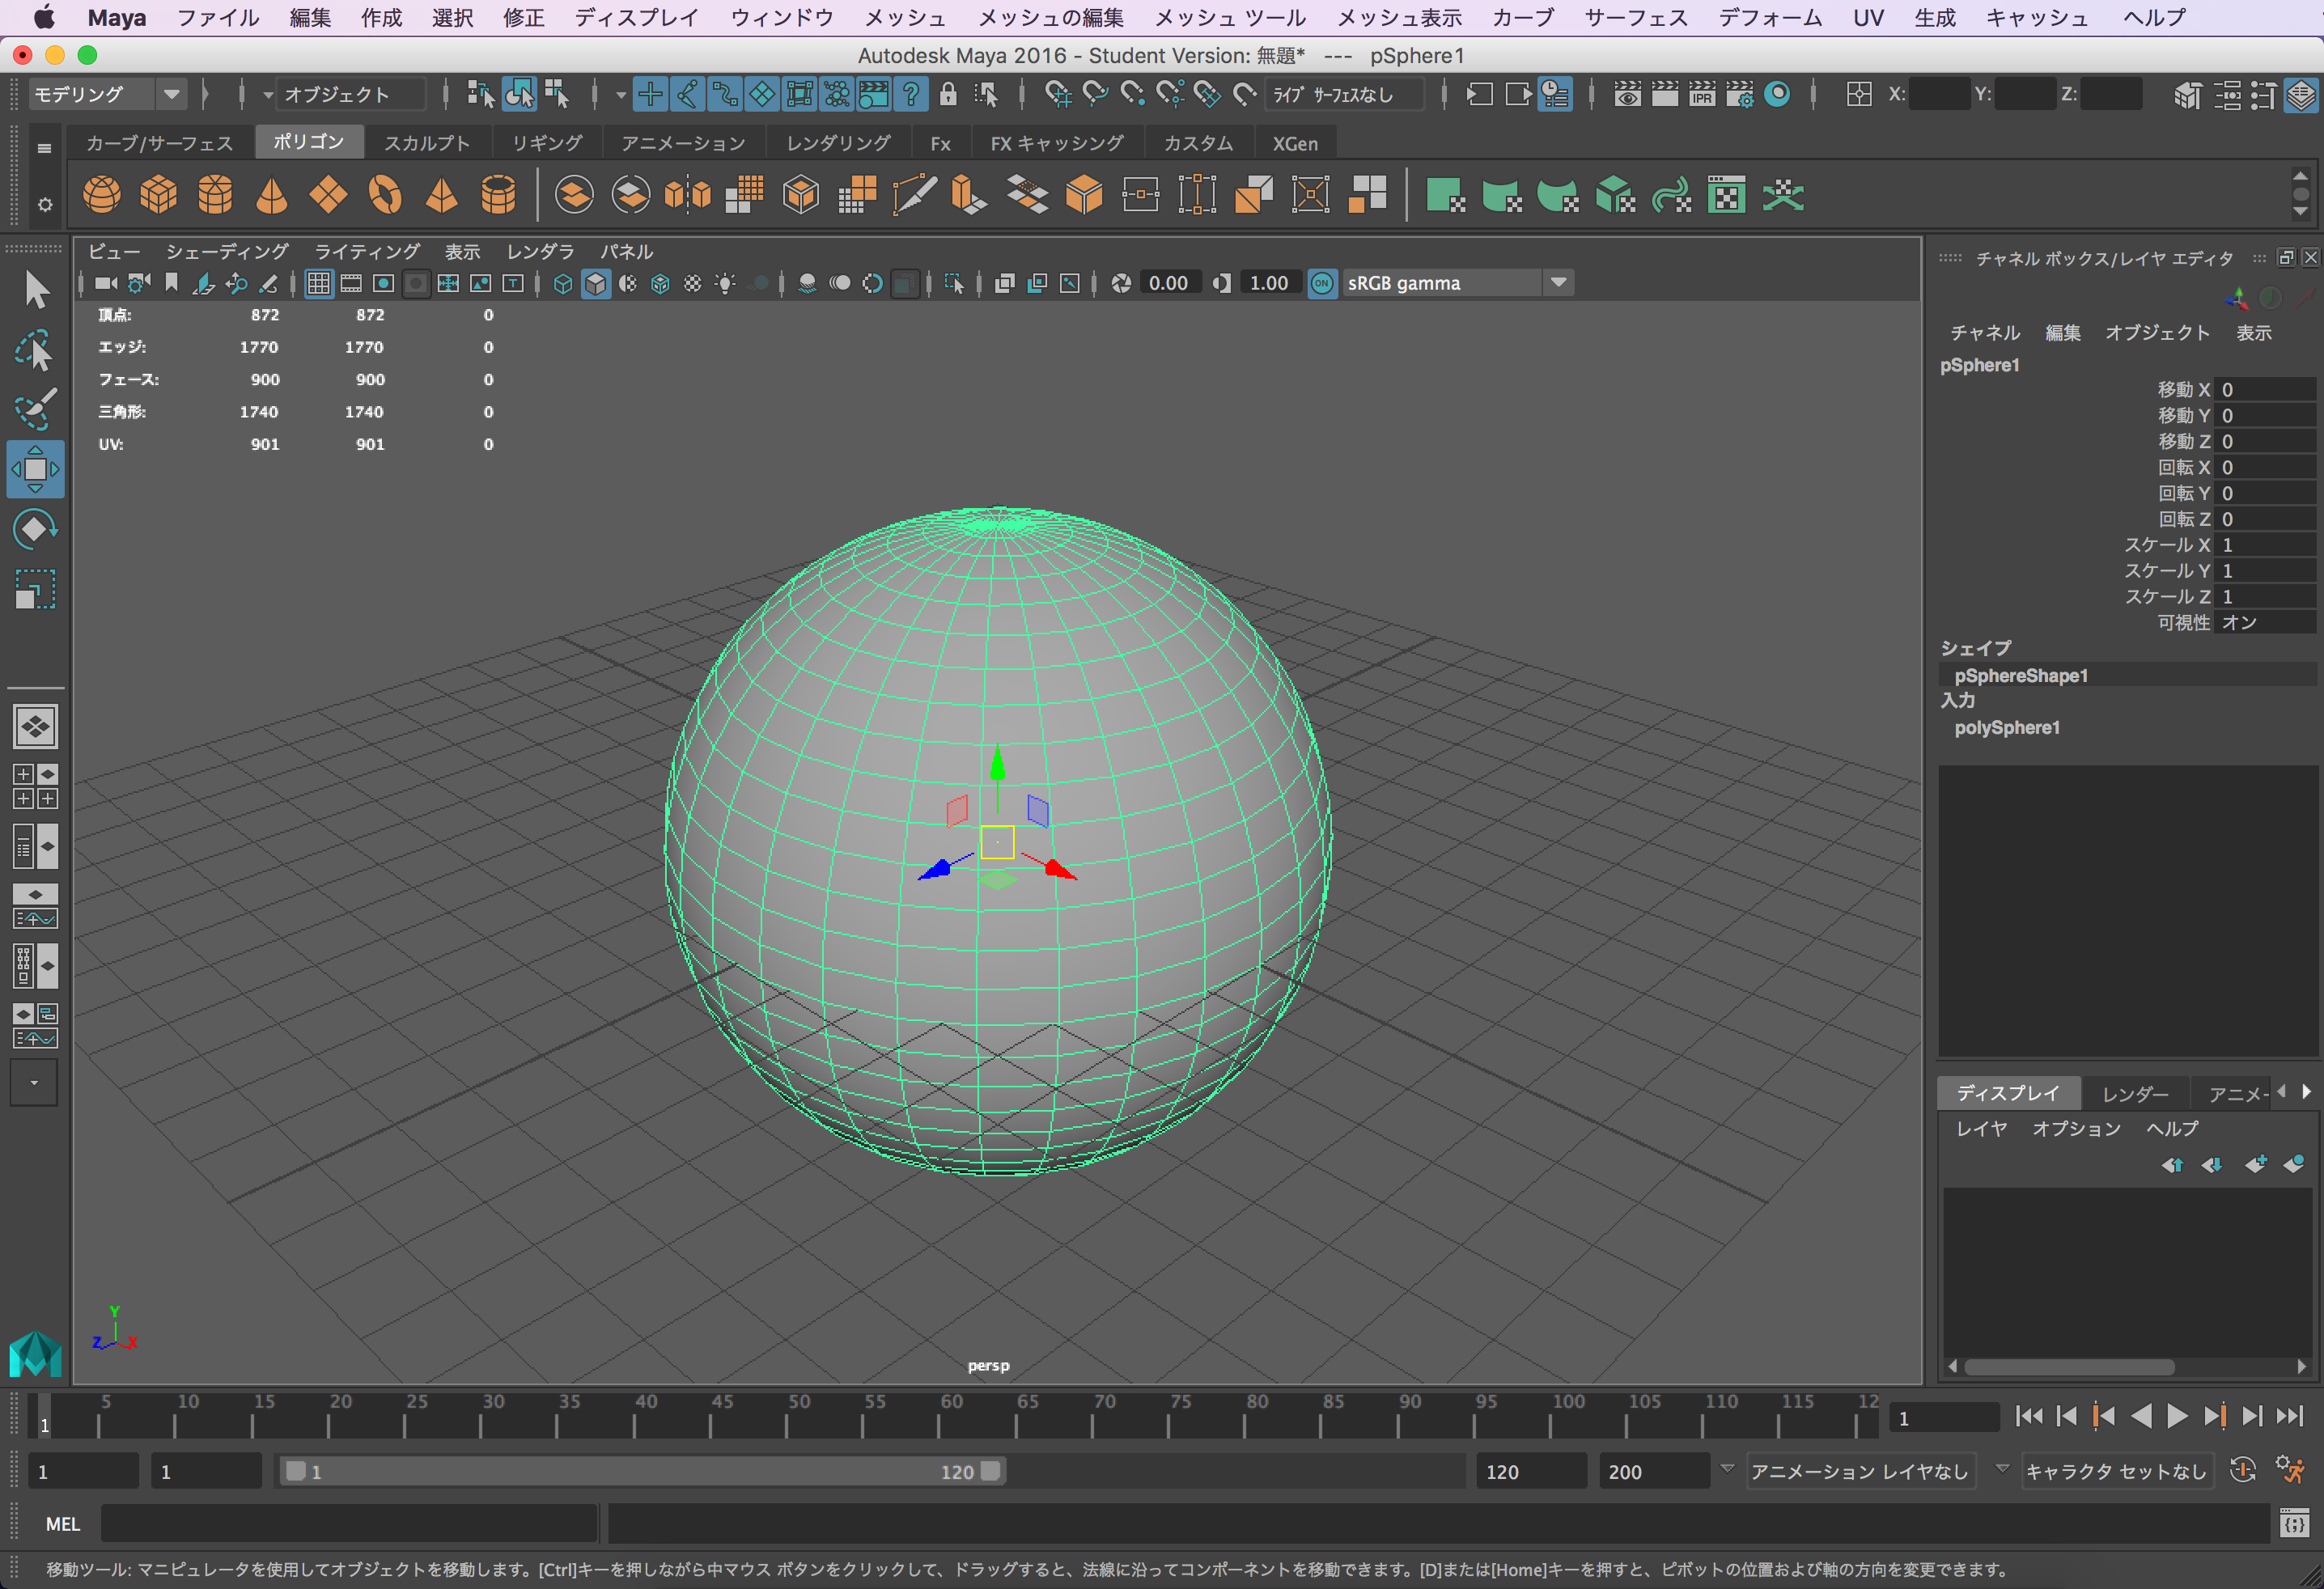Toggle the viewport grid display button
The height and width of the screenshot is (1589, 2324).
point(318,284)
